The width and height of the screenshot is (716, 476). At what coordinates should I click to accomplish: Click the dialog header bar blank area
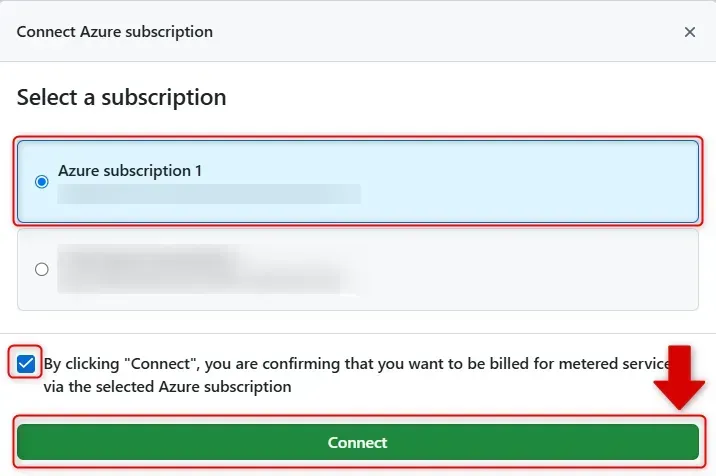(x=450, y=32)
